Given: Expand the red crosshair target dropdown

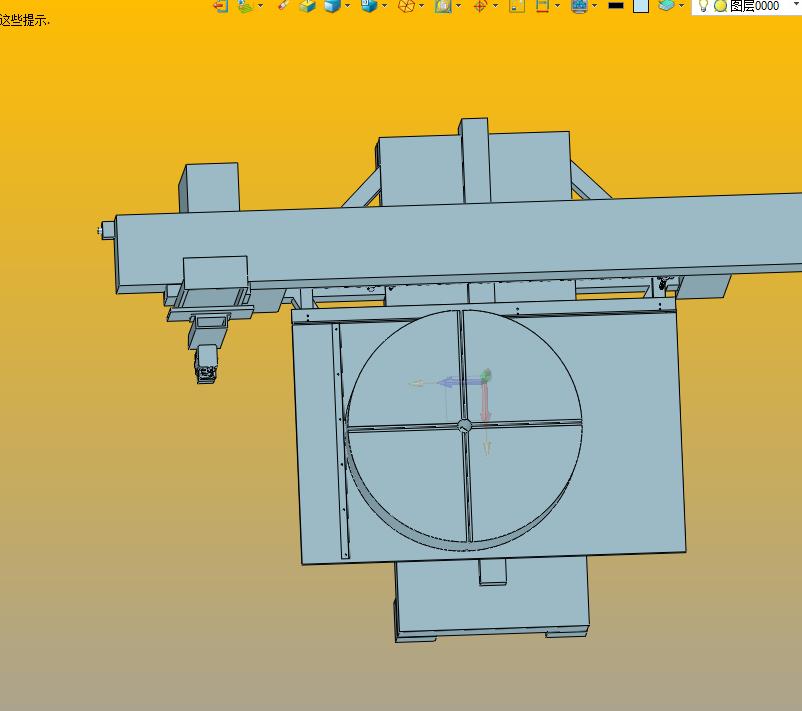Looking at the screenshot, I should 495,6.
